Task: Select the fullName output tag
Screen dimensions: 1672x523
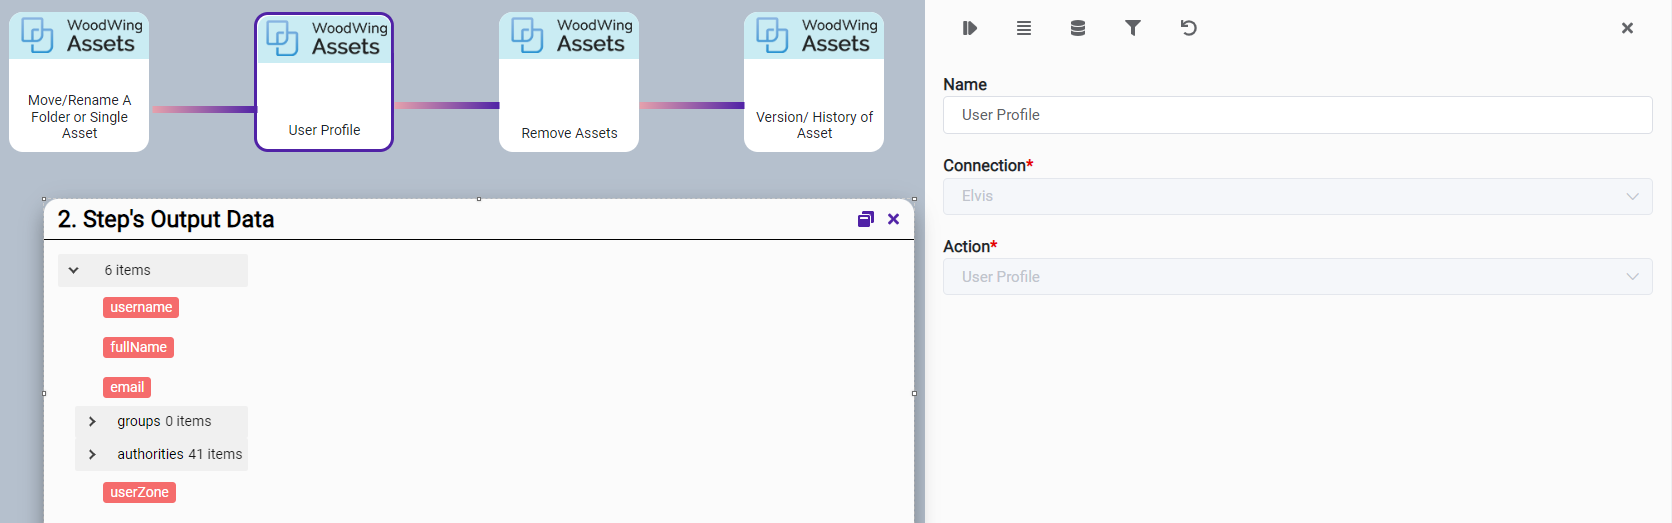Action: pos(138,347)
